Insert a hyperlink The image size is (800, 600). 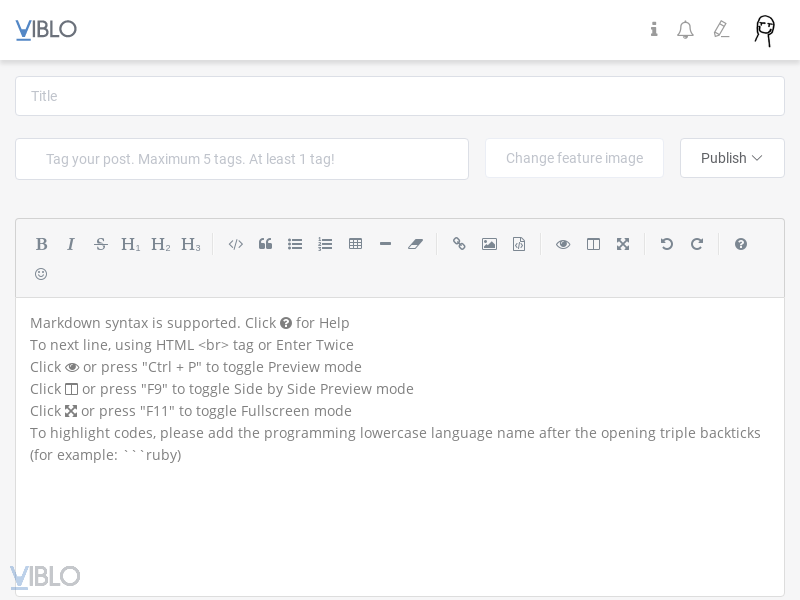459,244
